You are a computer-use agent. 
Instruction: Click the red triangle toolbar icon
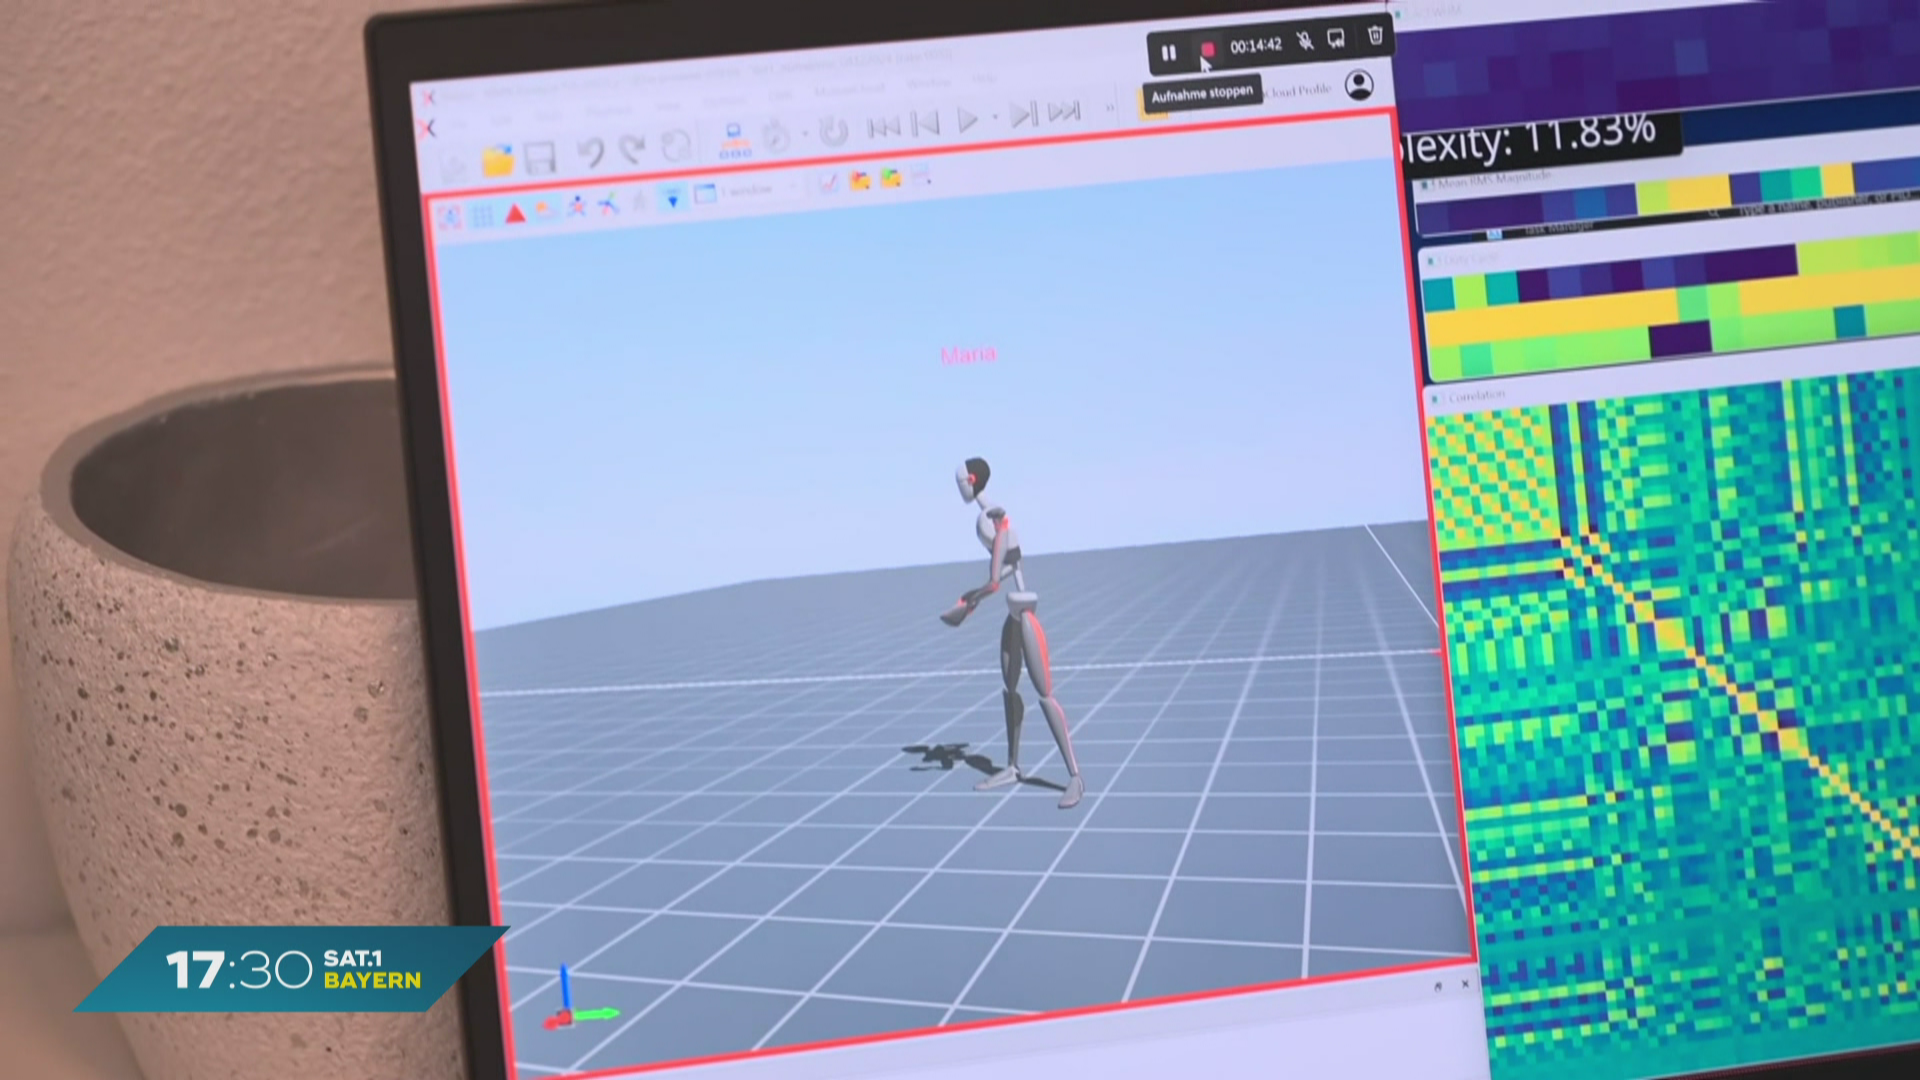click(x=514, y=213)
